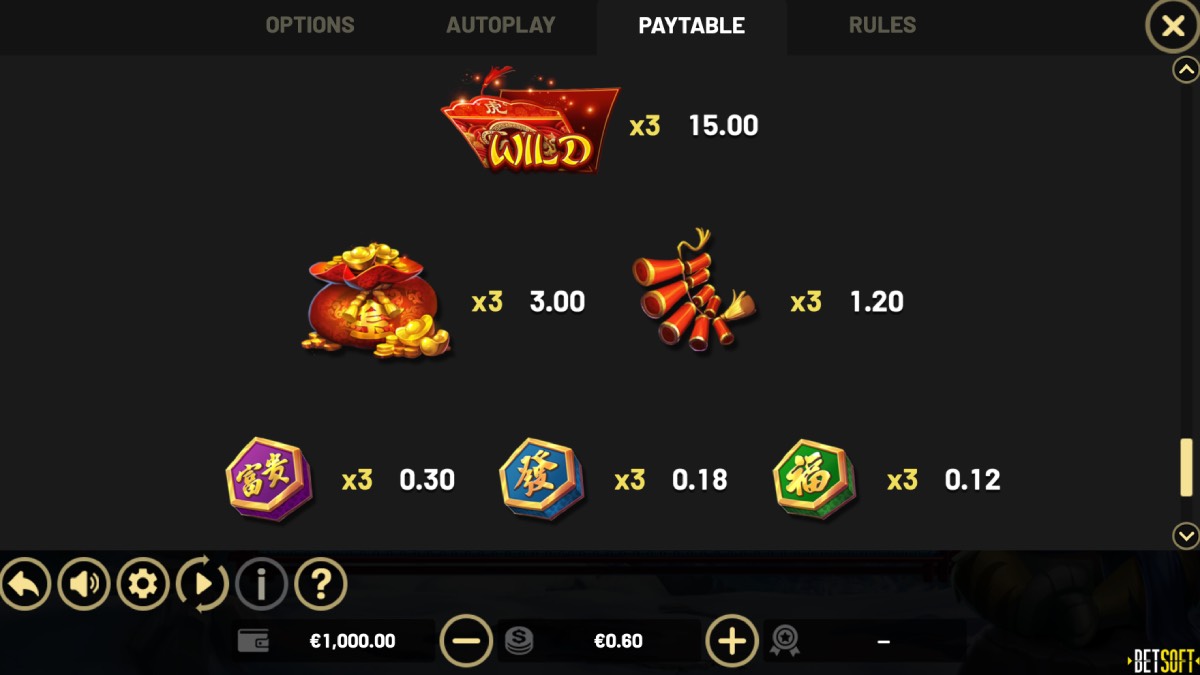Open help with the question mark icon

(x=321, y=584)
